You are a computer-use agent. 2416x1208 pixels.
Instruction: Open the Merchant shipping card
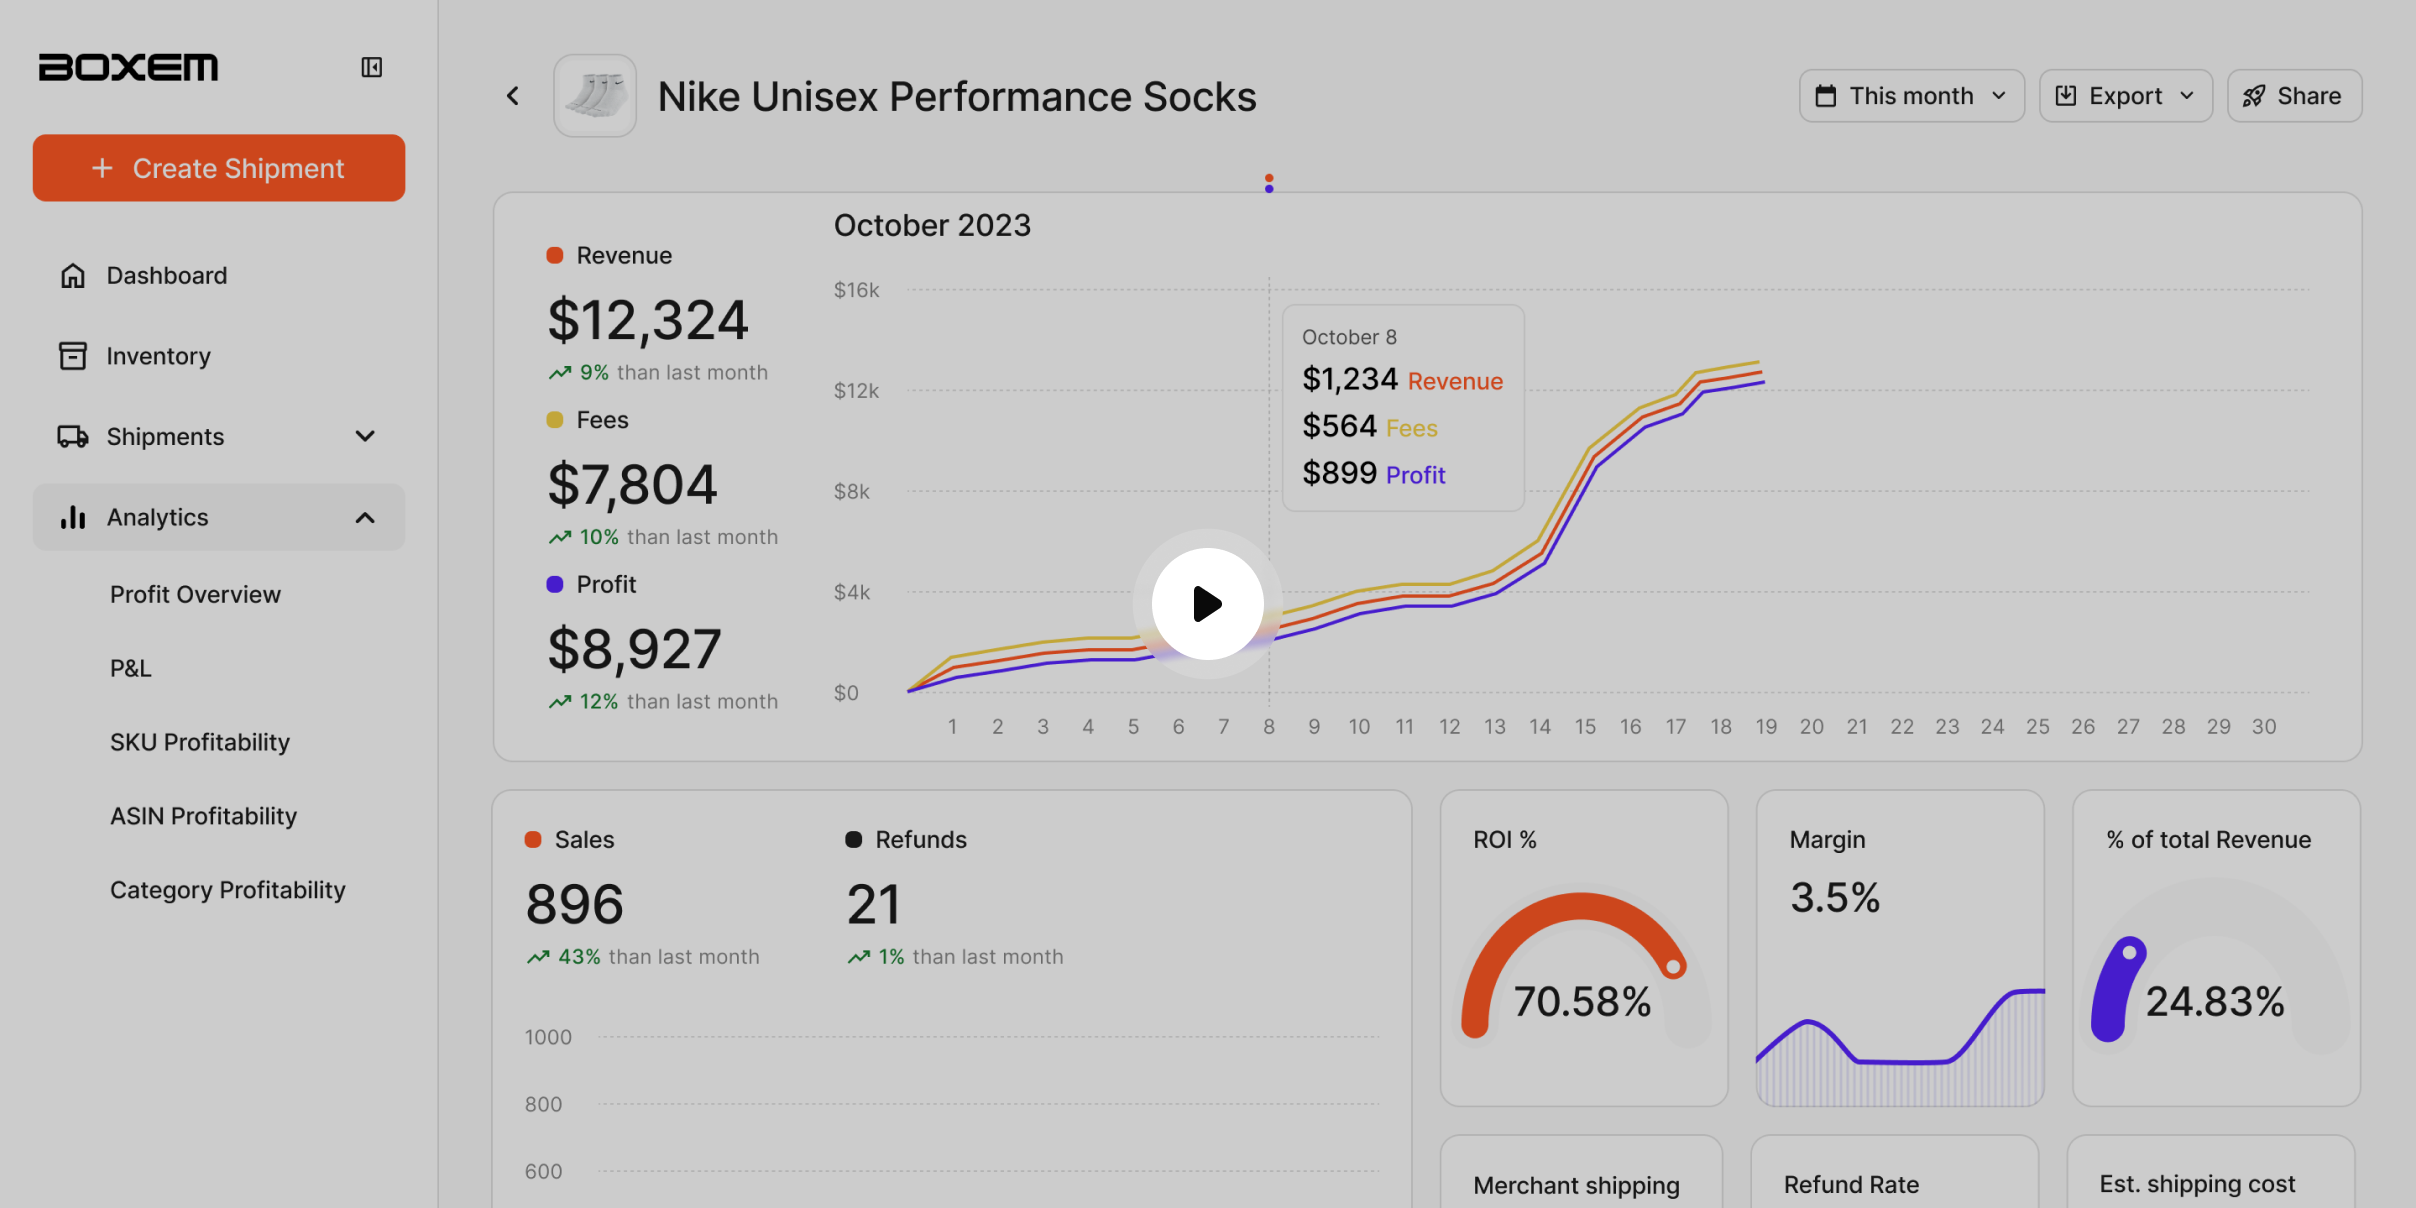pyautogui.click(x=1581, y=1172)
